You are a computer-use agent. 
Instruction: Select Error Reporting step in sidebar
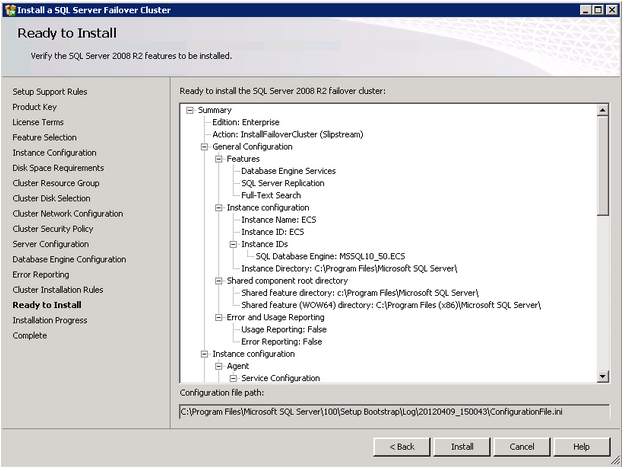pyautogui.click(x=41, y=274)
